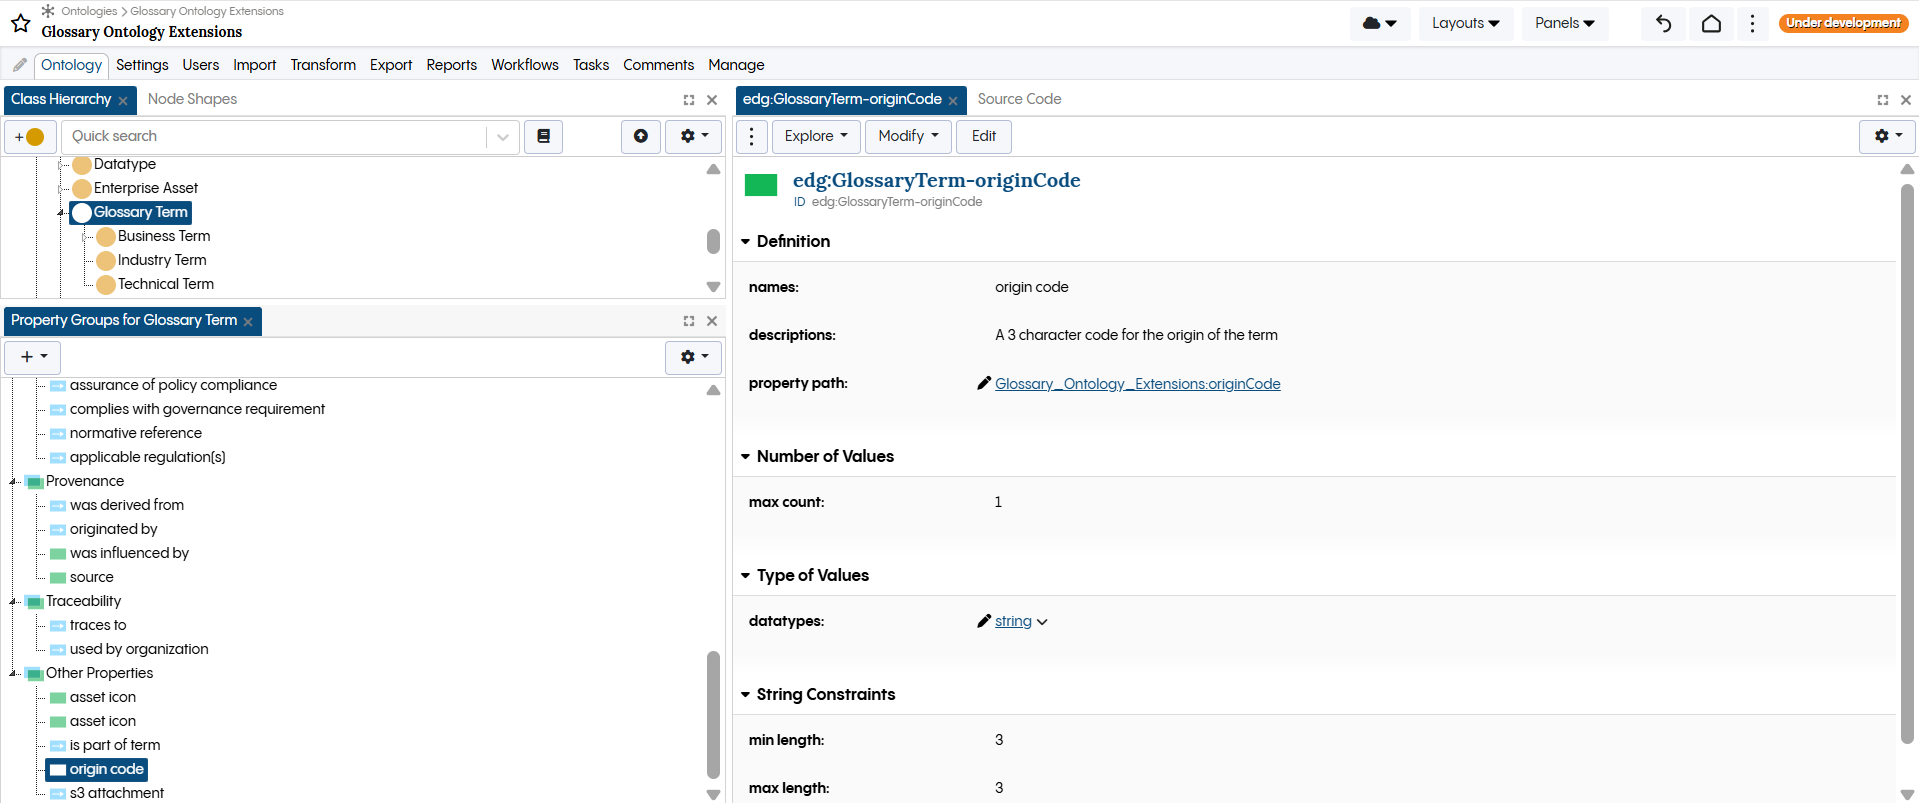This screenshot has height=803, width=1919.
Task: Click the undo arrow icon
Action: (1663, 23)
